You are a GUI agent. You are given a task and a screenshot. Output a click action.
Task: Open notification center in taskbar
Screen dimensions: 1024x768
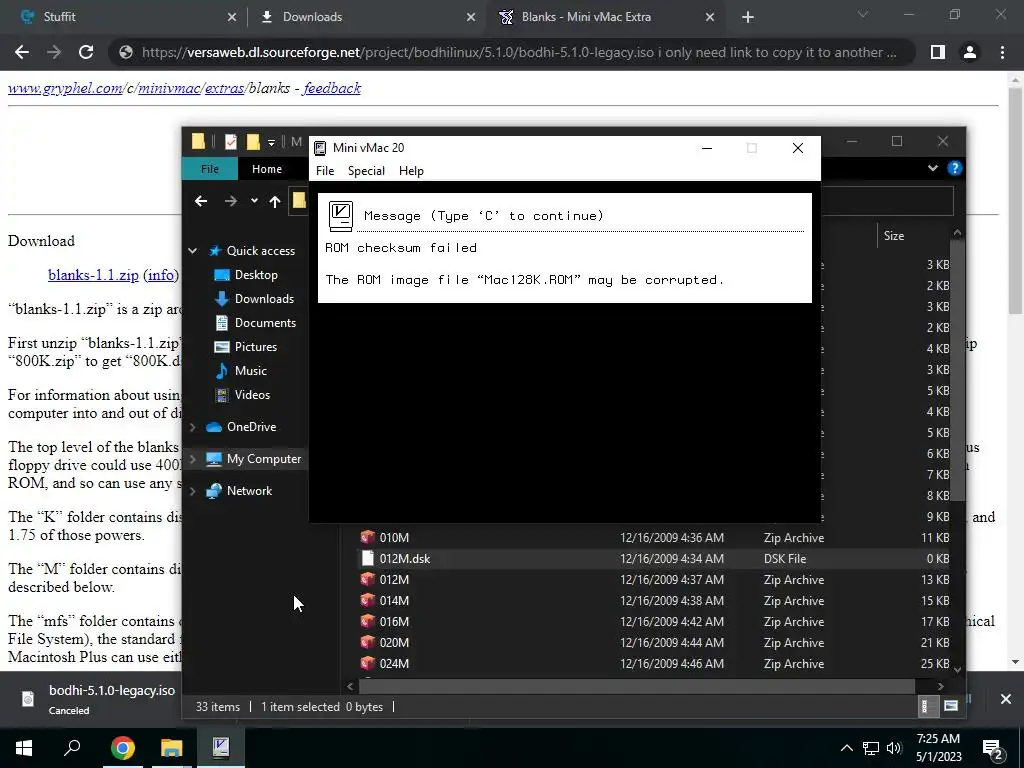(x=992, y=748)
